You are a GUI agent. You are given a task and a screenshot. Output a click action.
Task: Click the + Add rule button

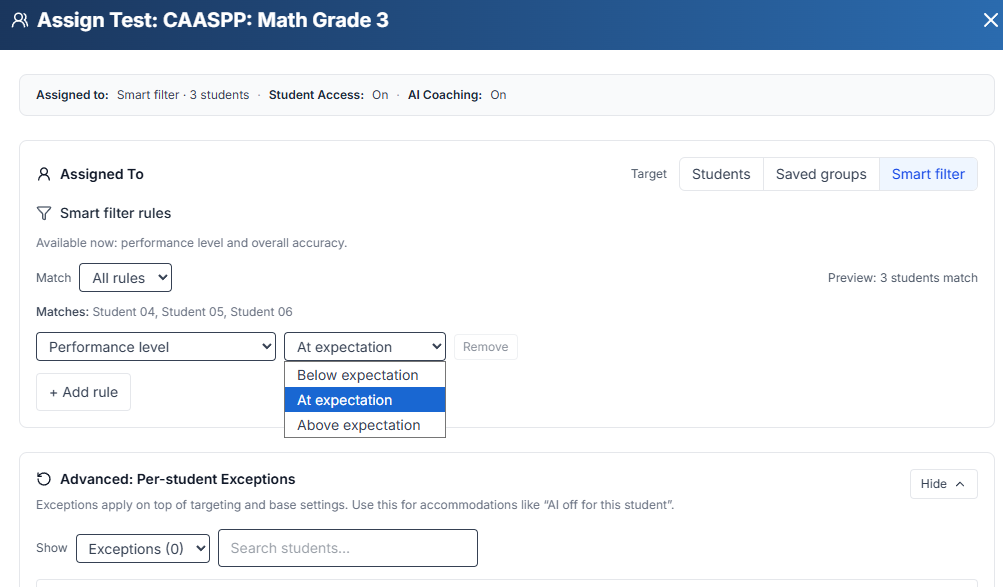(x=83, y=392)
